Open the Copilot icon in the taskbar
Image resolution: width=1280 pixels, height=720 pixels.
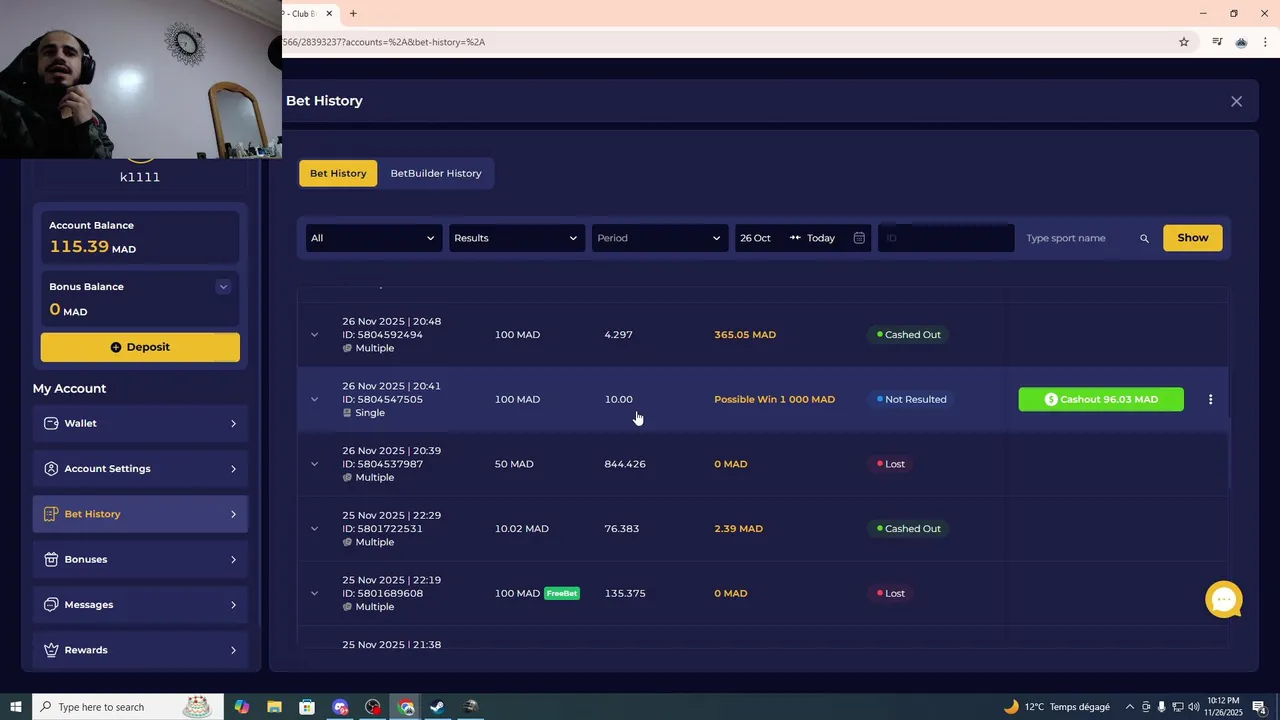[241, 707]
